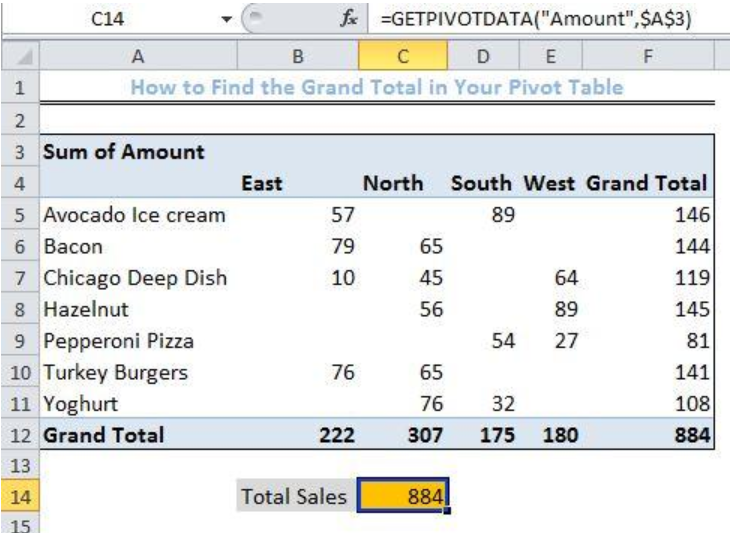Viewport: 730px width, 533px height.
Task: Select cell C14 showing 884
Action: click(403, 495)
